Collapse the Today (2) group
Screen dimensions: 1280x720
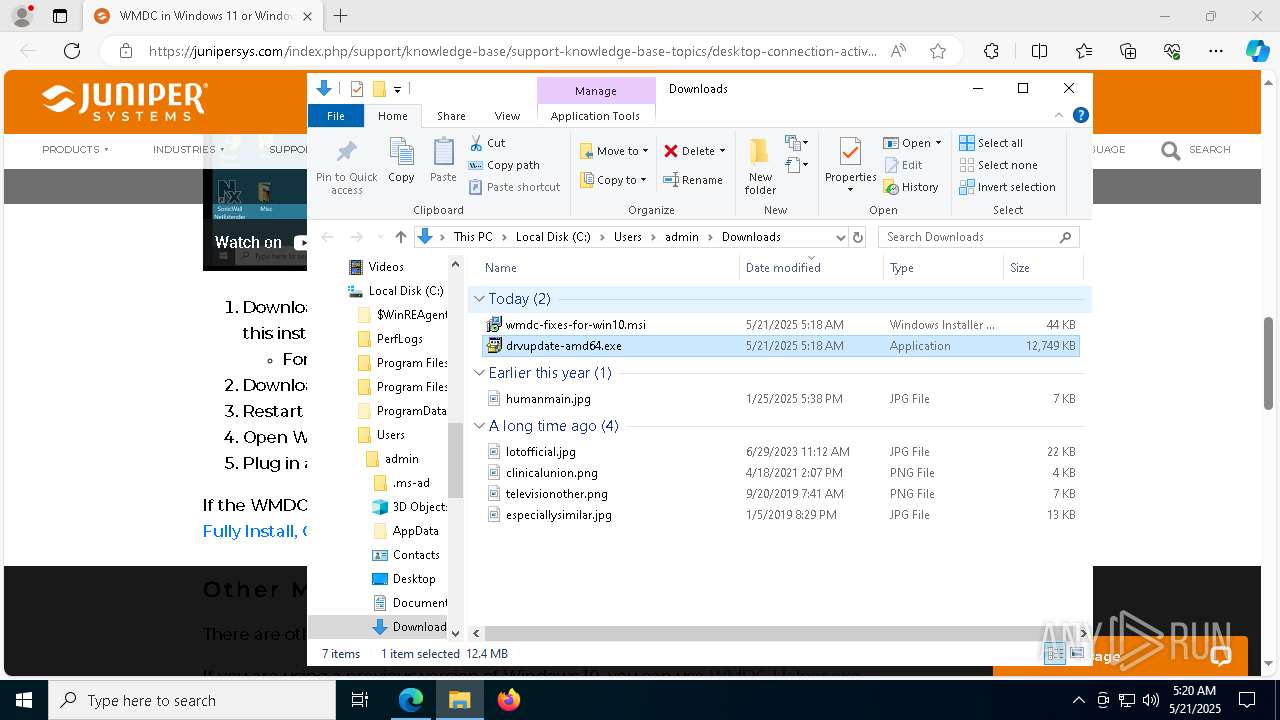(480, 299)
